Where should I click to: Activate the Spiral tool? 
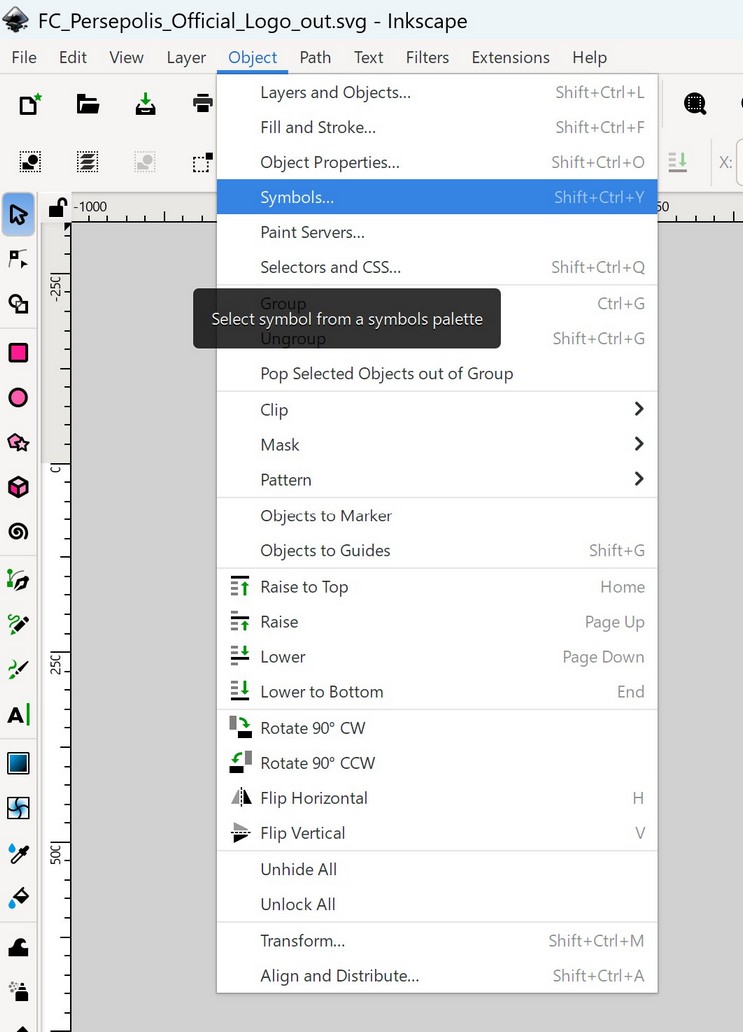18,531
